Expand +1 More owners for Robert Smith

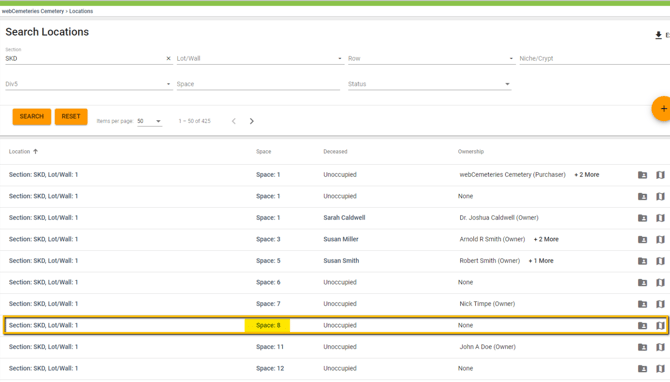tap(541, 261)
